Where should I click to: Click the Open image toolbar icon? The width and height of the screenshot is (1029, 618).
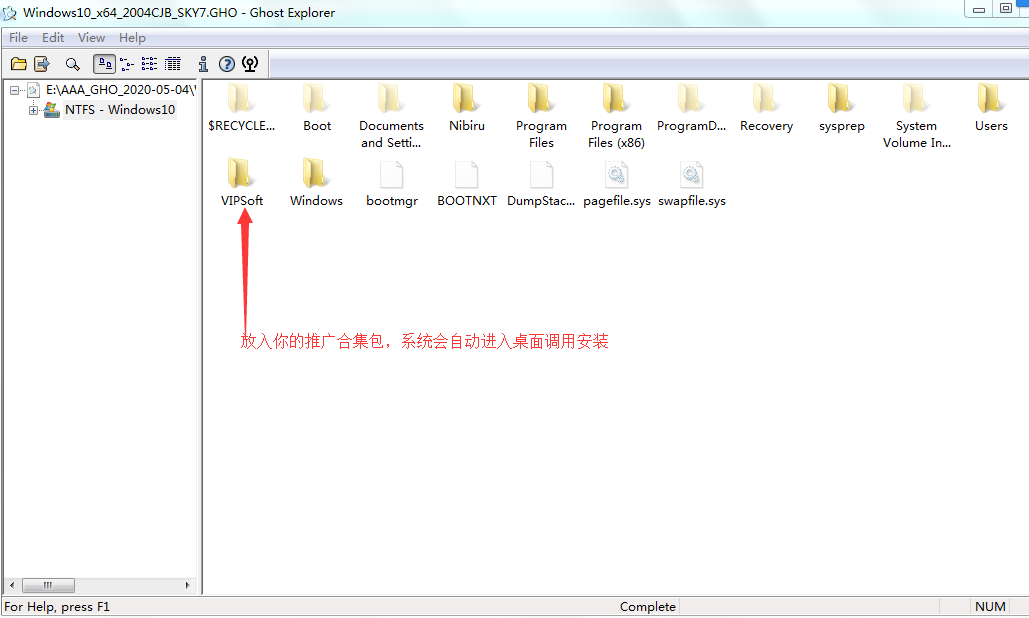(18, 64)
